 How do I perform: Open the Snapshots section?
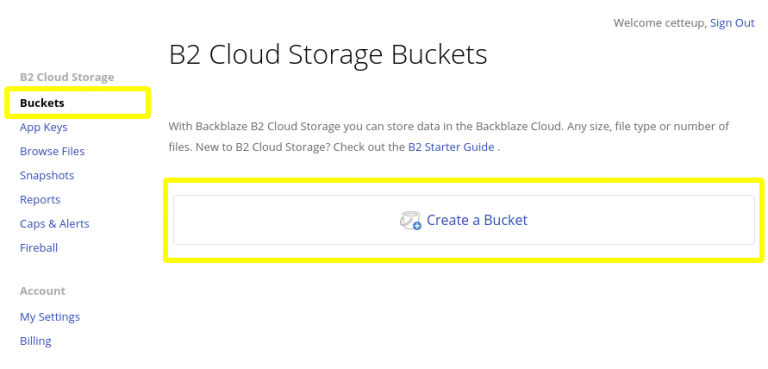coord(47,175)
